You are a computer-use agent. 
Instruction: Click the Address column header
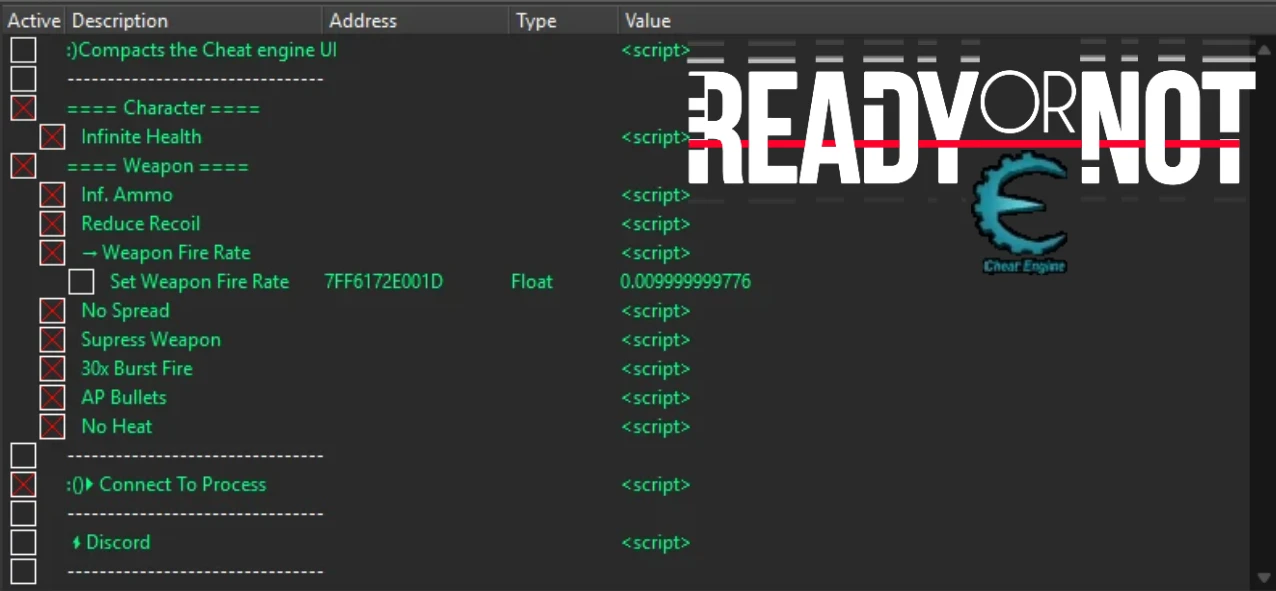click(415, 20)
